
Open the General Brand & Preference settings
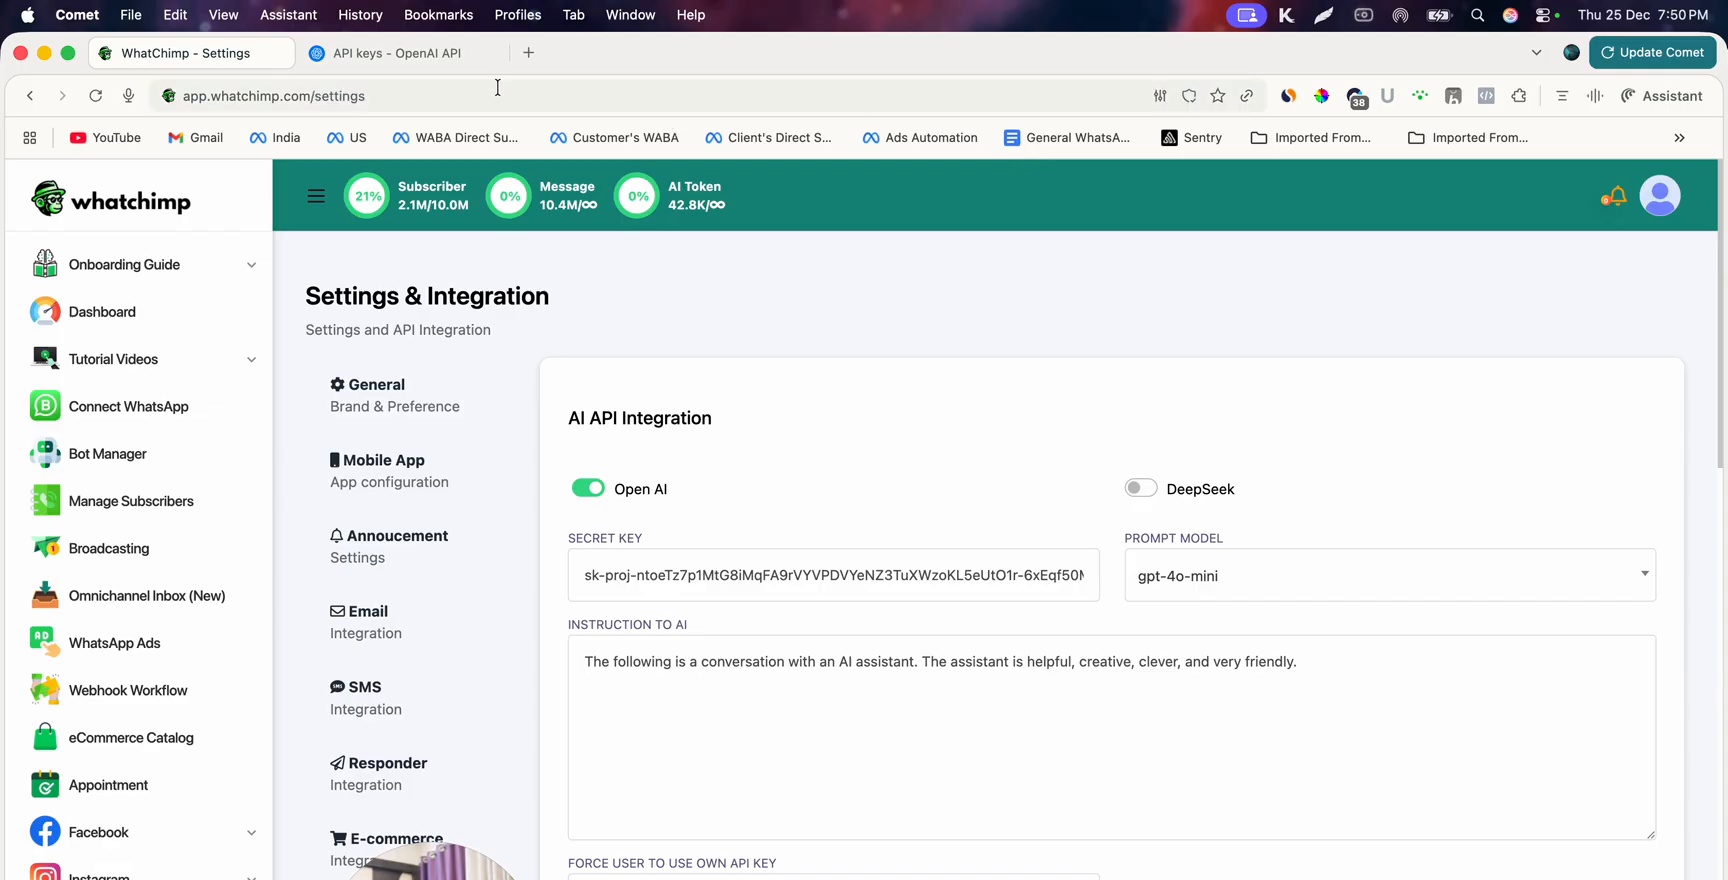(x=395, y=395)
